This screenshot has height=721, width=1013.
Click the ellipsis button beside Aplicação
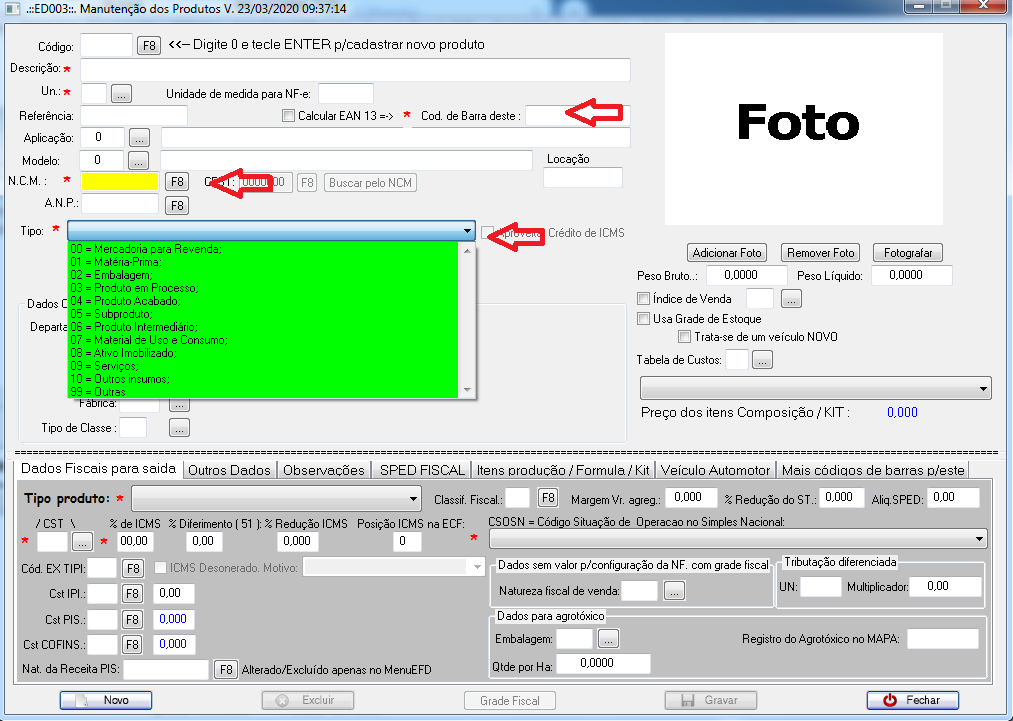tap(139, 136)
